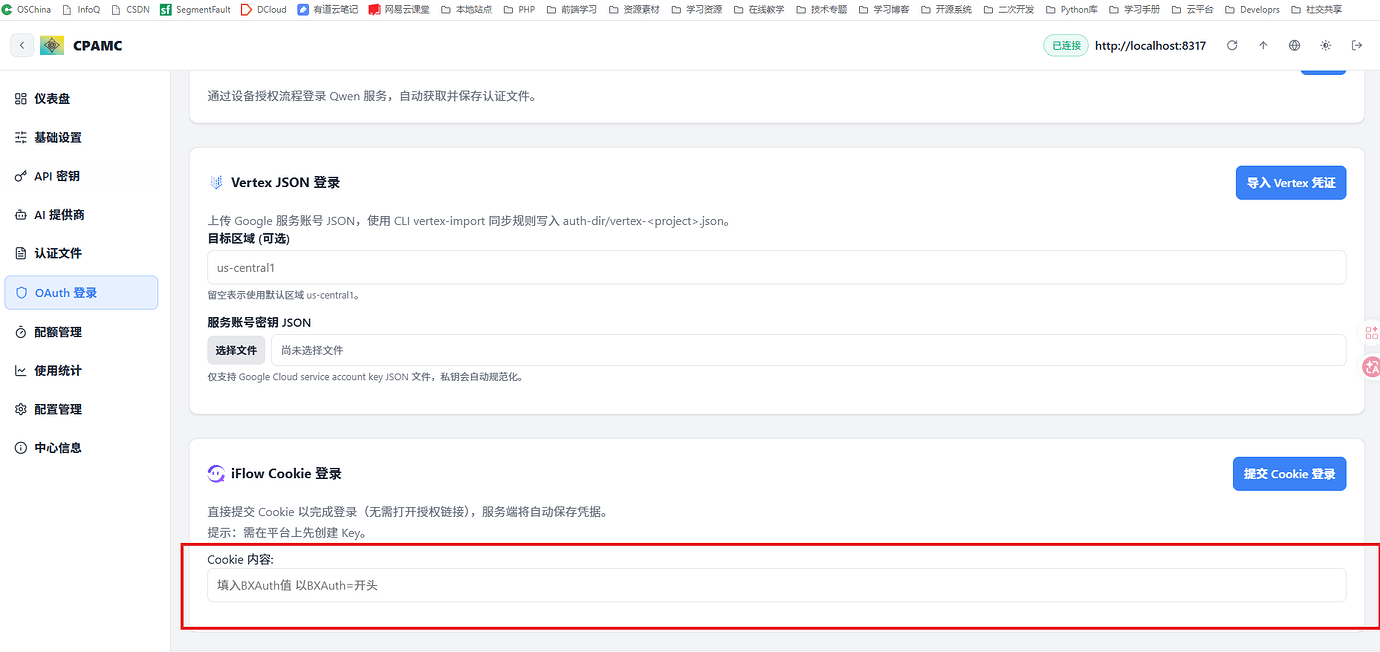Open the CSDN bookmark
1380x652 pixels.
[129, 9]
